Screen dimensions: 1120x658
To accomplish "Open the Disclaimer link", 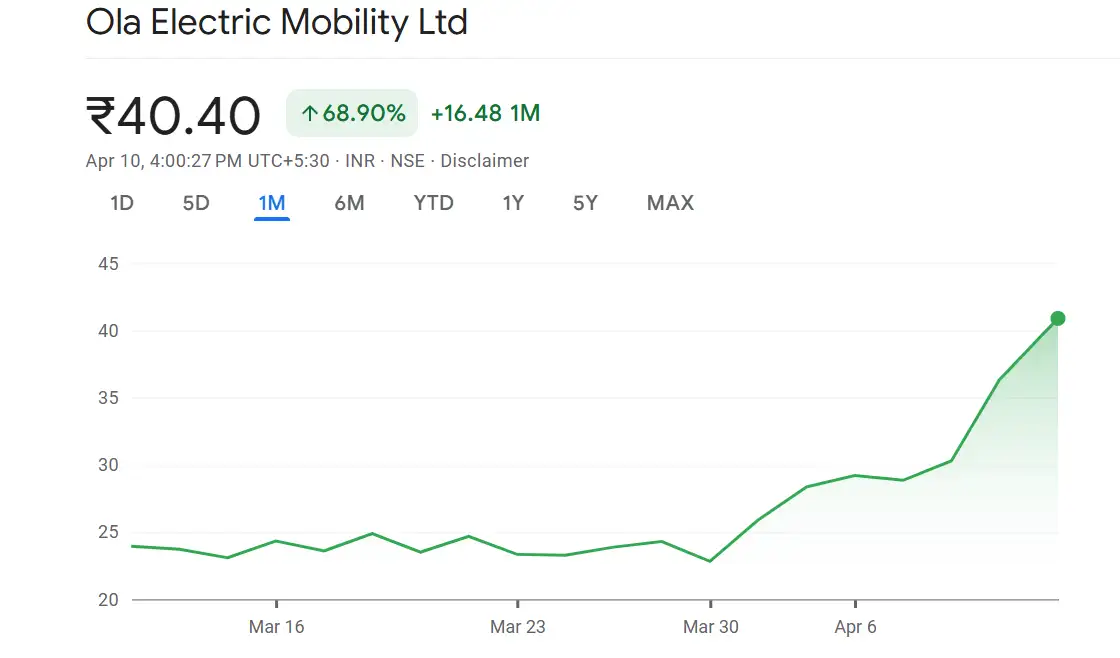I will pyautogui.click(x=484, y=161).
